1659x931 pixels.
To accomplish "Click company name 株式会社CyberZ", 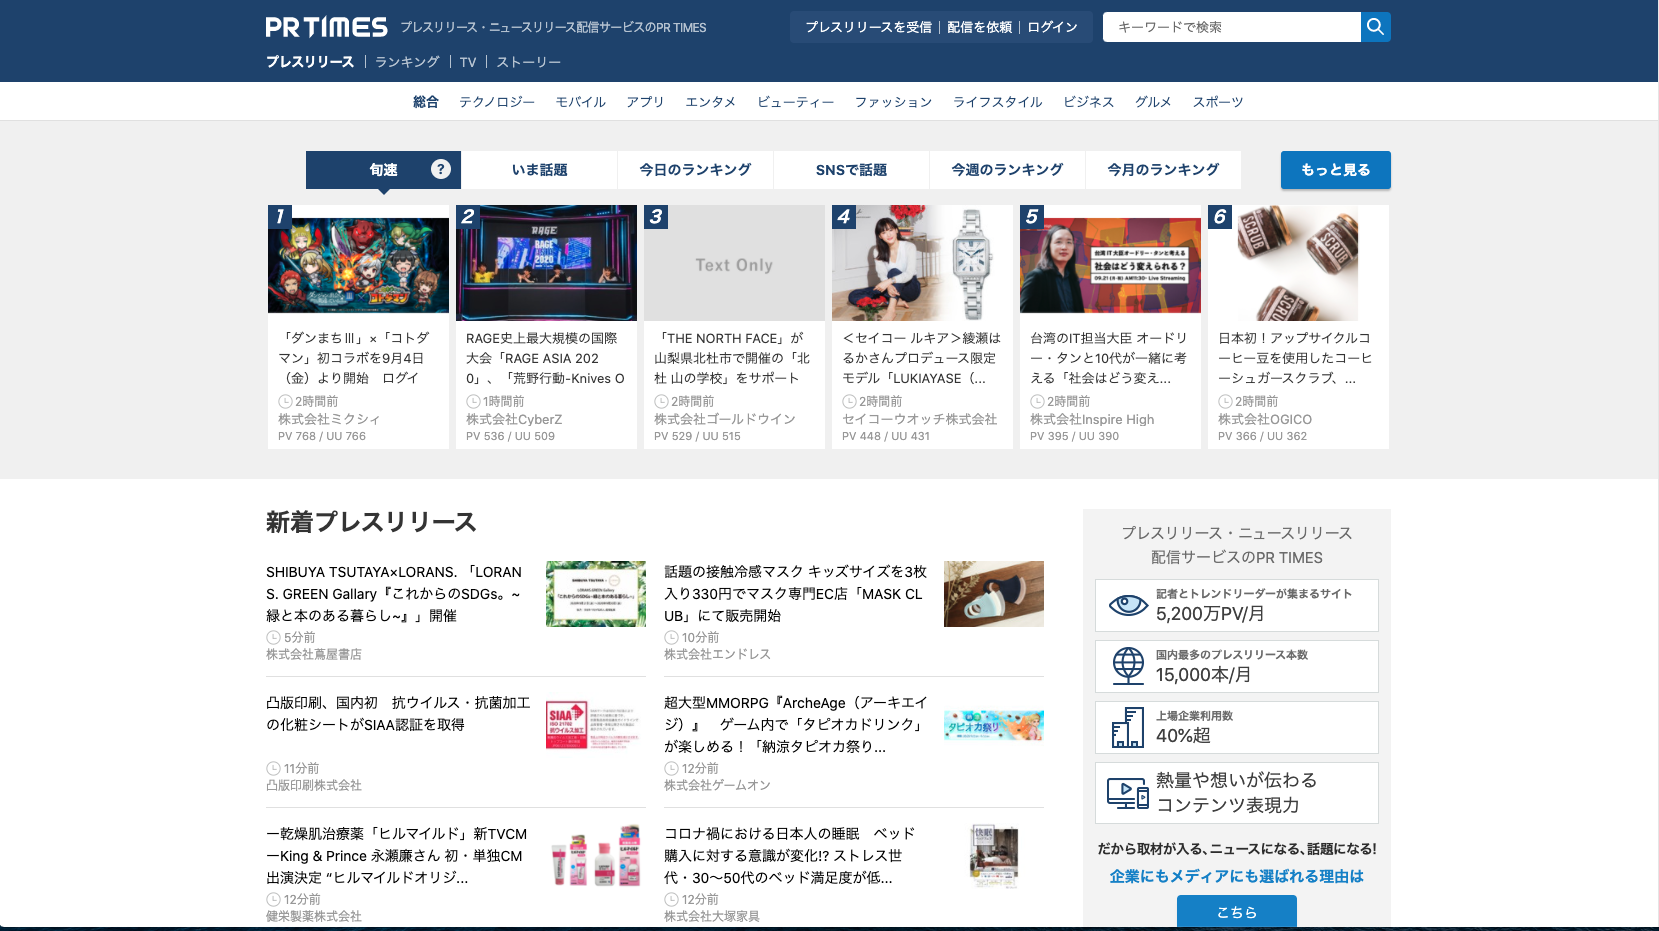I will click(514, 419).
